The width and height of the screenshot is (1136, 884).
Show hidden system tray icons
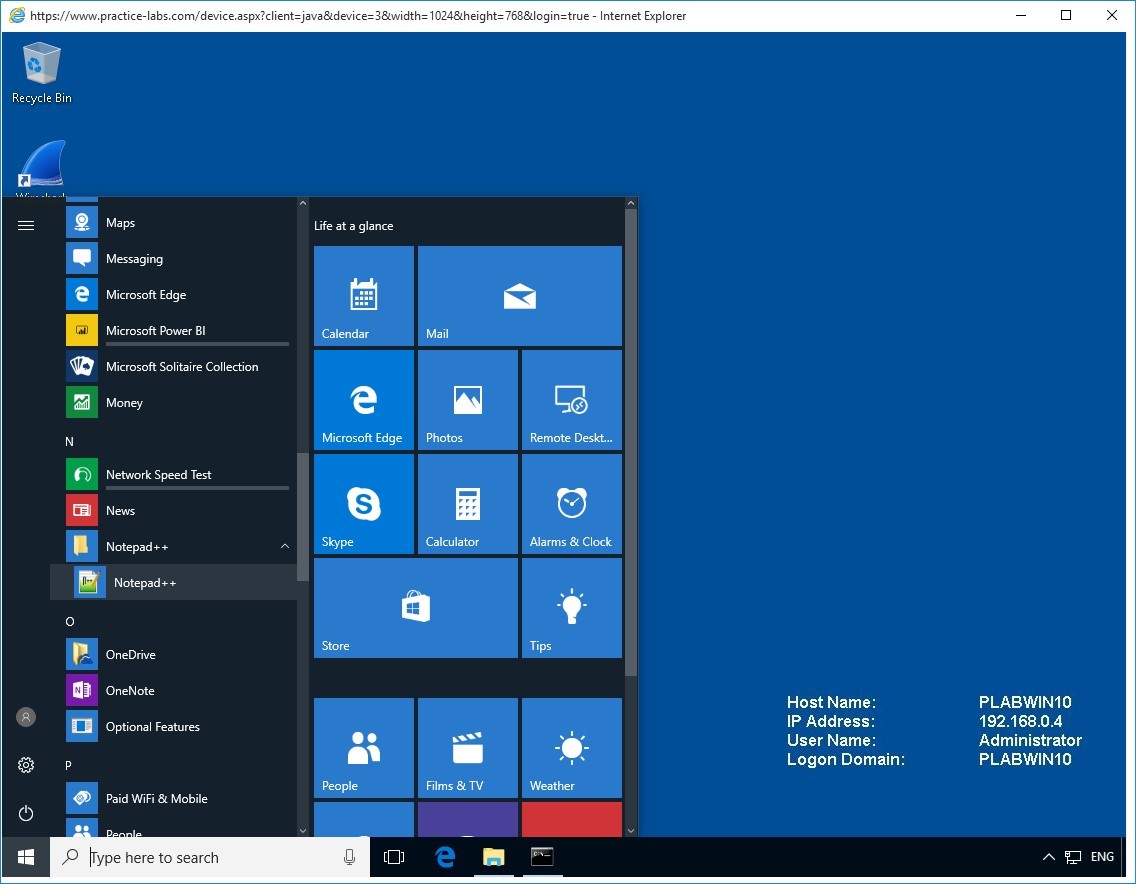click(x=1048, y=857)
